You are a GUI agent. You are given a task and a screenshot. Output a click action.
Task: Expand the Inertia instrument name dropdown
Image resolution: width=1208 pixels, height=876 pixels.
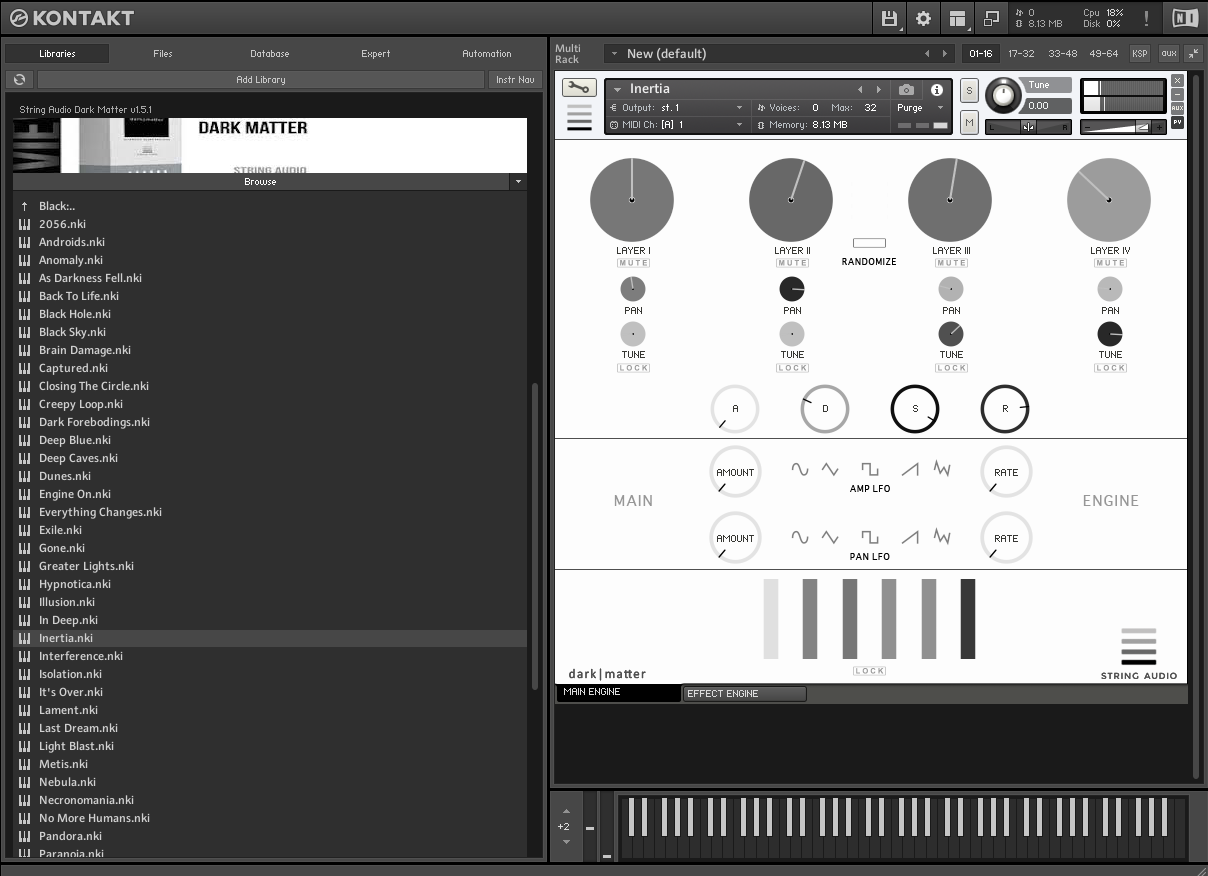coord(618,90)
